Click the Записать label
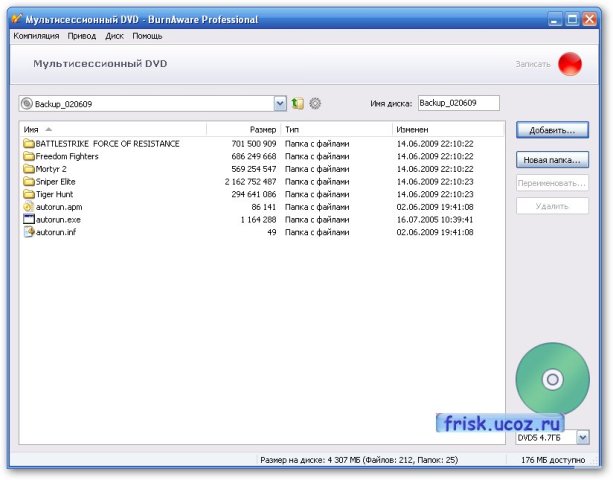Image resolution: width=613 pixels, height=480 pixels. click(x=533, y=64)
